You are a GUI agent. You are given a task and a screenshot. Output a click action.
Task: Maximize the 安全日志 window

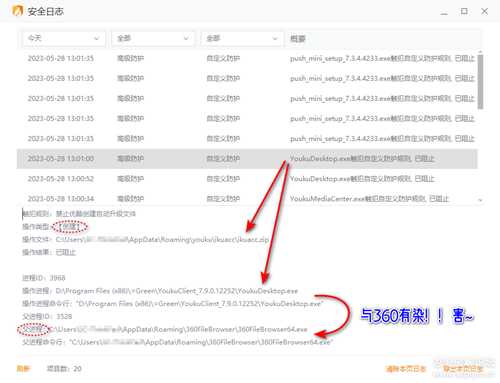pyautogui.click(x=464, y=11)
